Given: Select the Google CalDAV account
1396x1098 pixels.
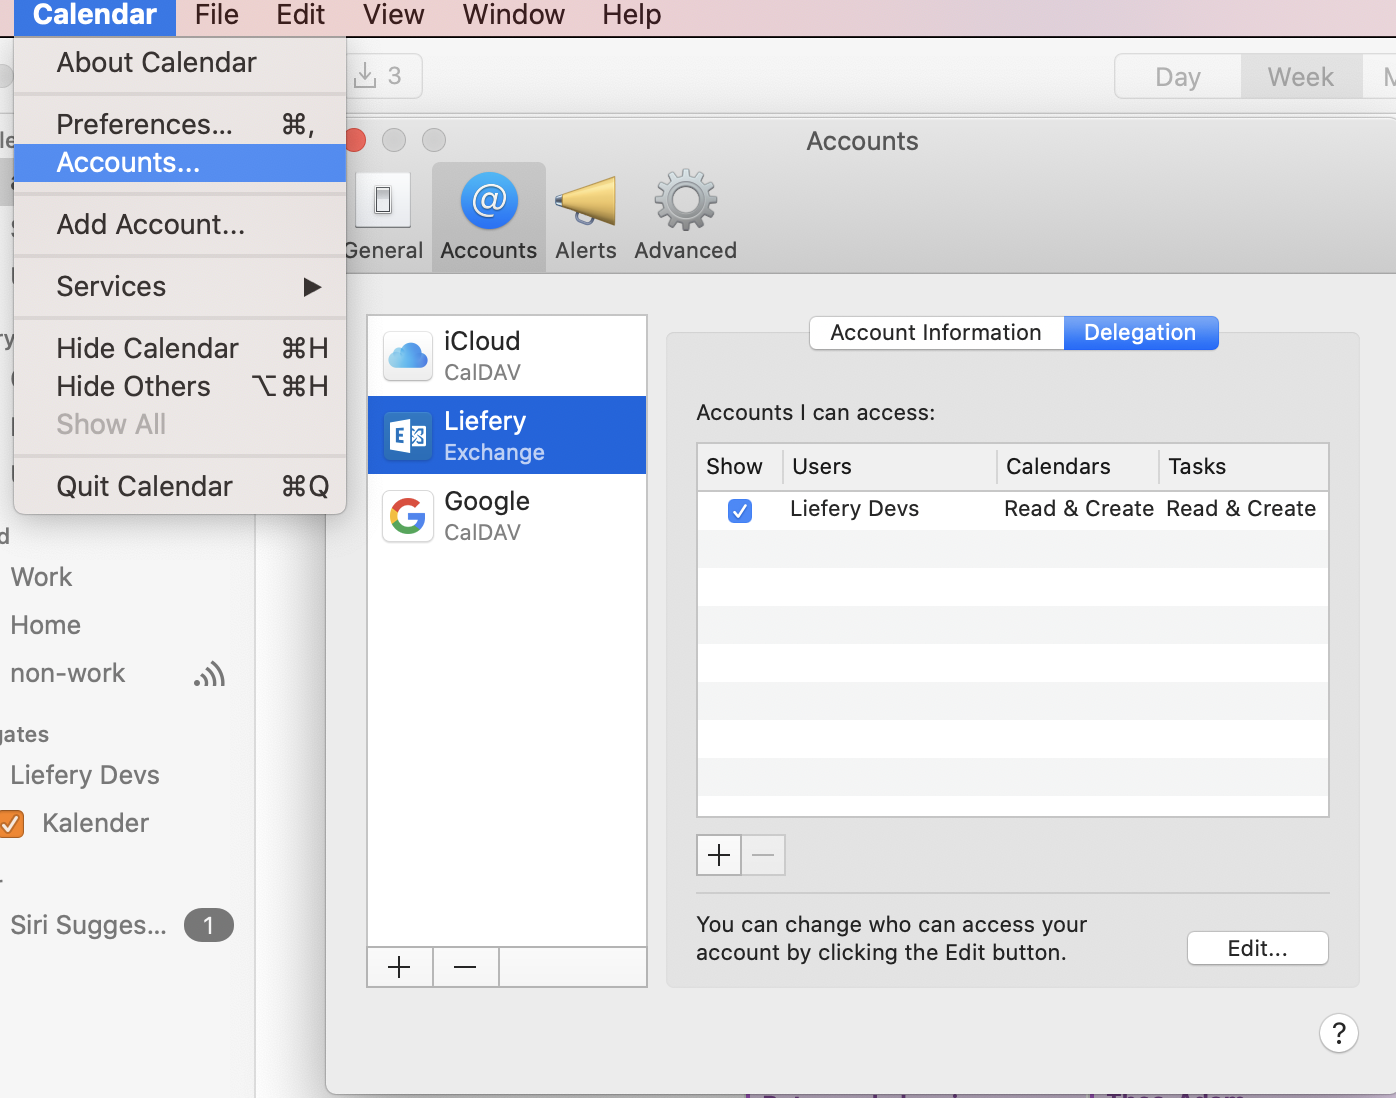Looking at the screenshot, I should [507, 515].
